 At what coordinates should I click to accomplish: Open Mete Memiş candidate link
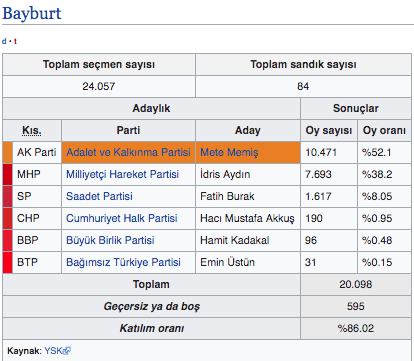point(229,152)
